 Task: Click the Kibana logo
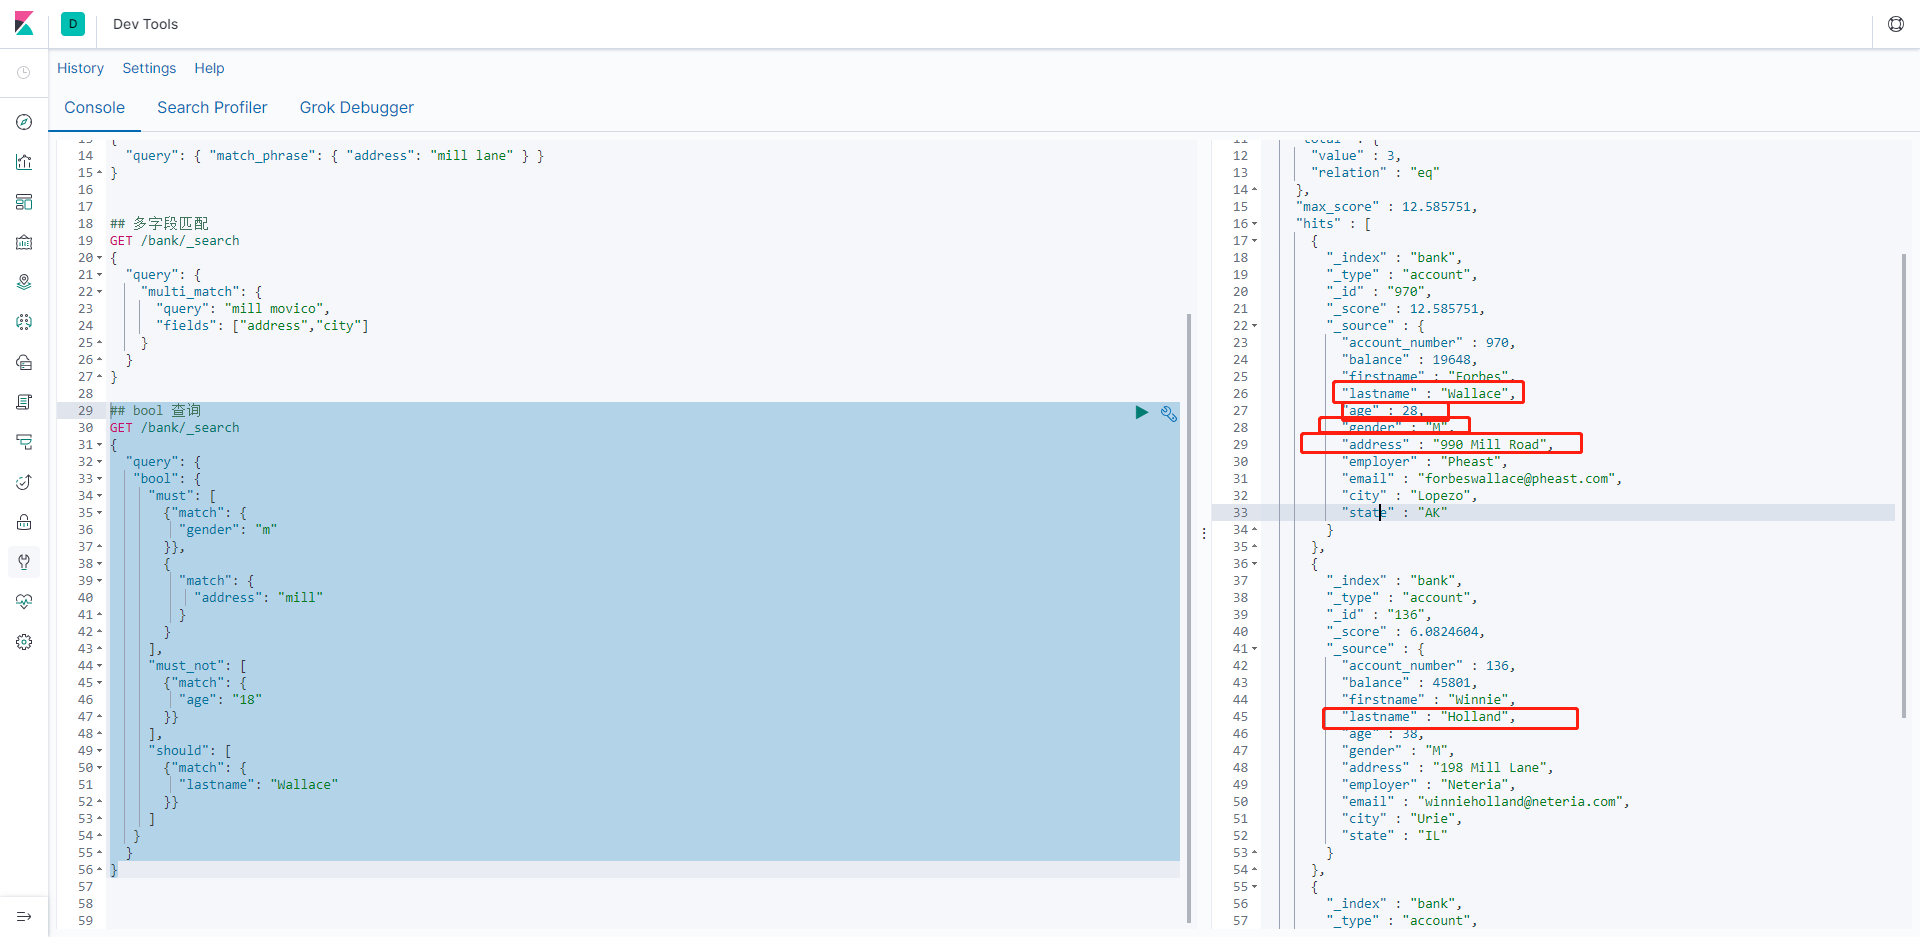[24, 24]
